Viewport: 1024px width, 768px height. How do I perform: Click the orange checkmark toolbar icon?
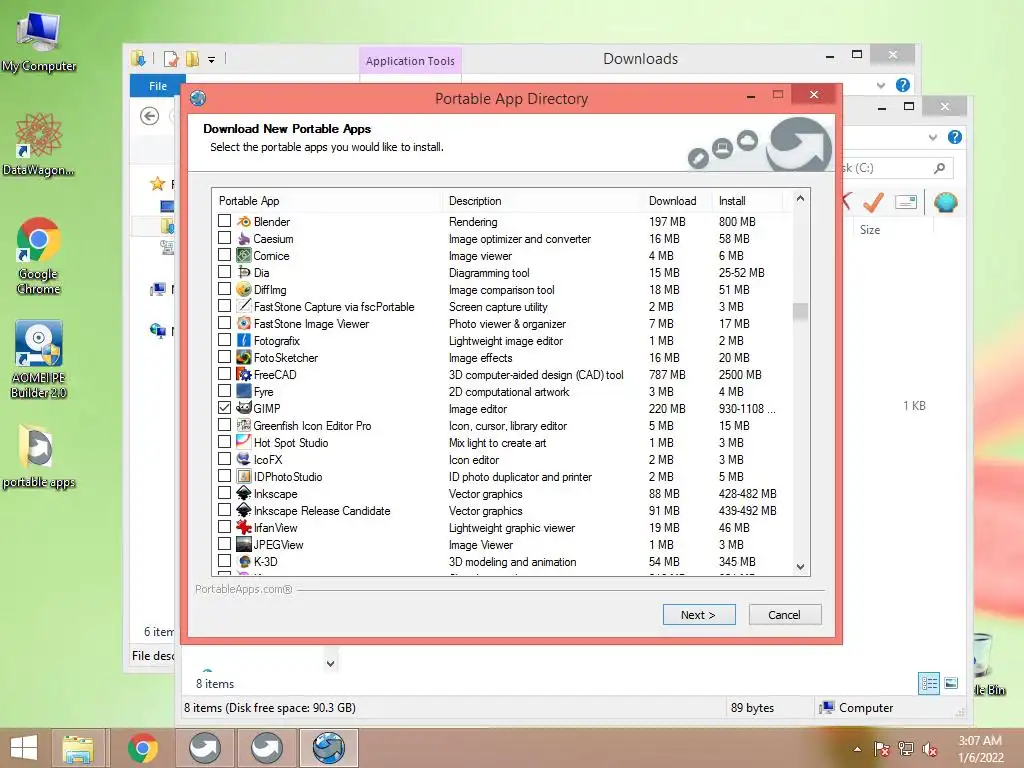pyautogui.click(x=873, y=202)
